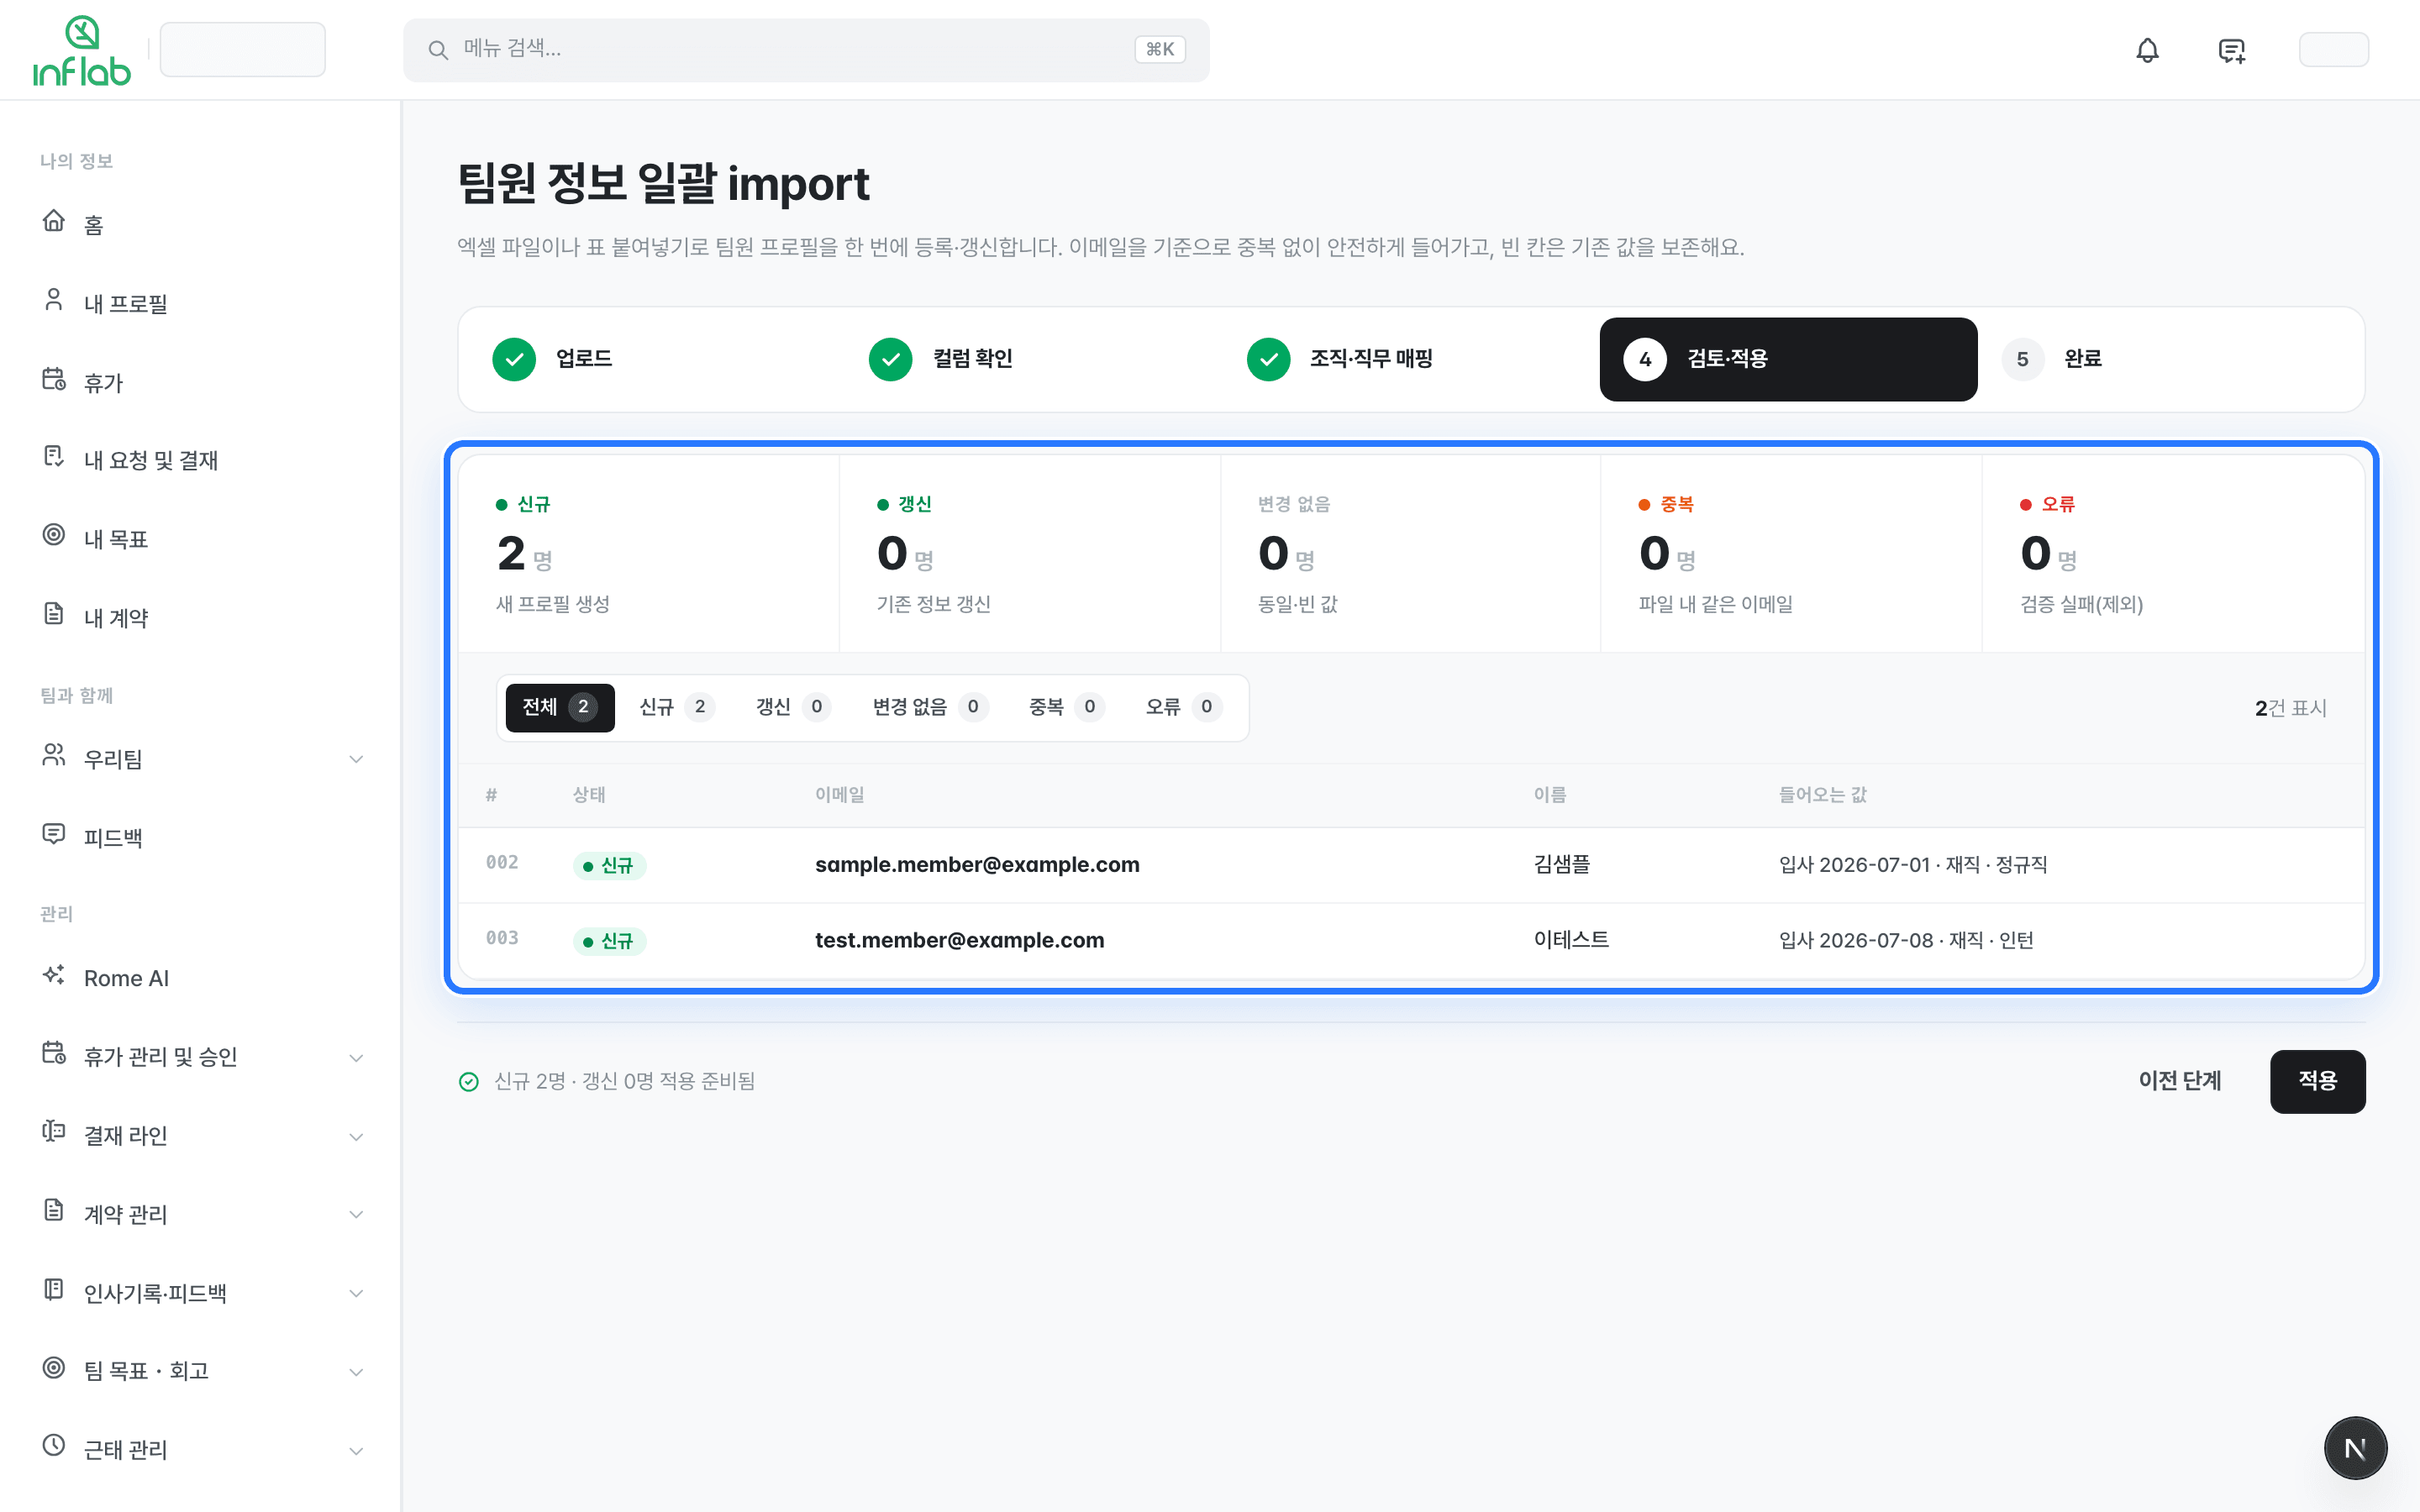Click the 계약 관리 file icon
The image size is (2420, 1512).
point(54,1210)
